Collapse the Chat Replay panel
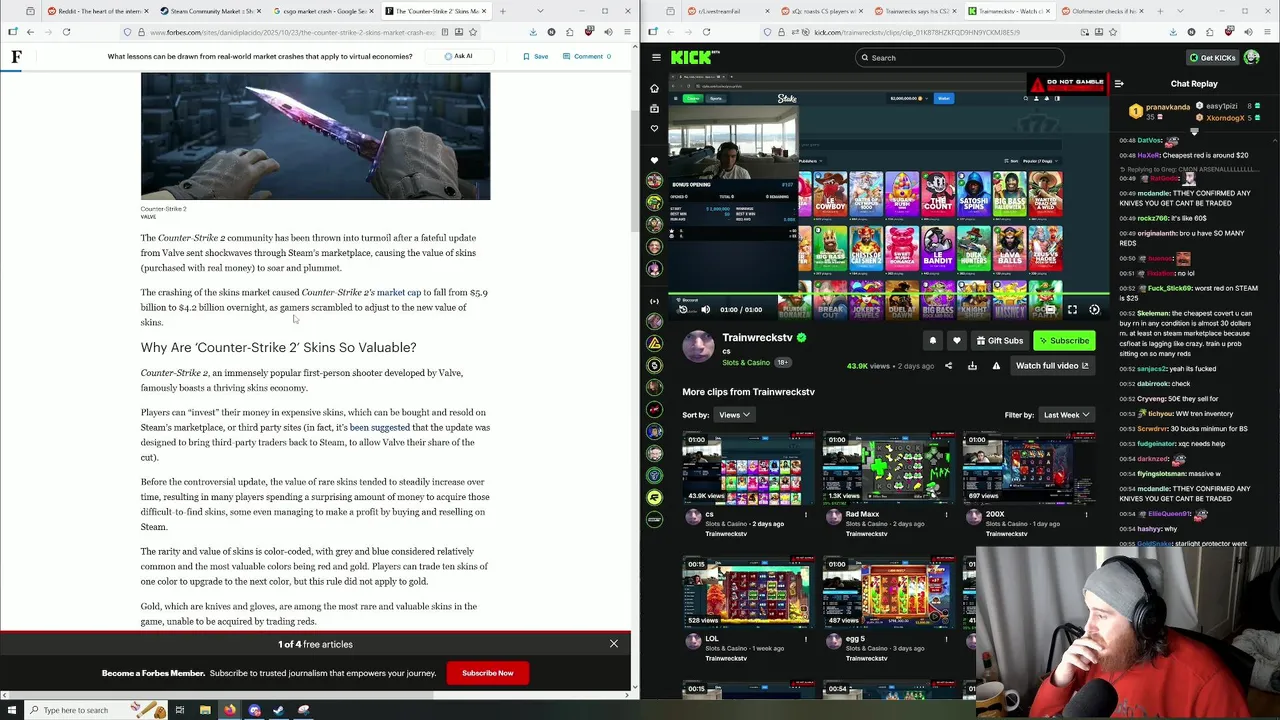 pyautogui.click(x=1119, y=84)
